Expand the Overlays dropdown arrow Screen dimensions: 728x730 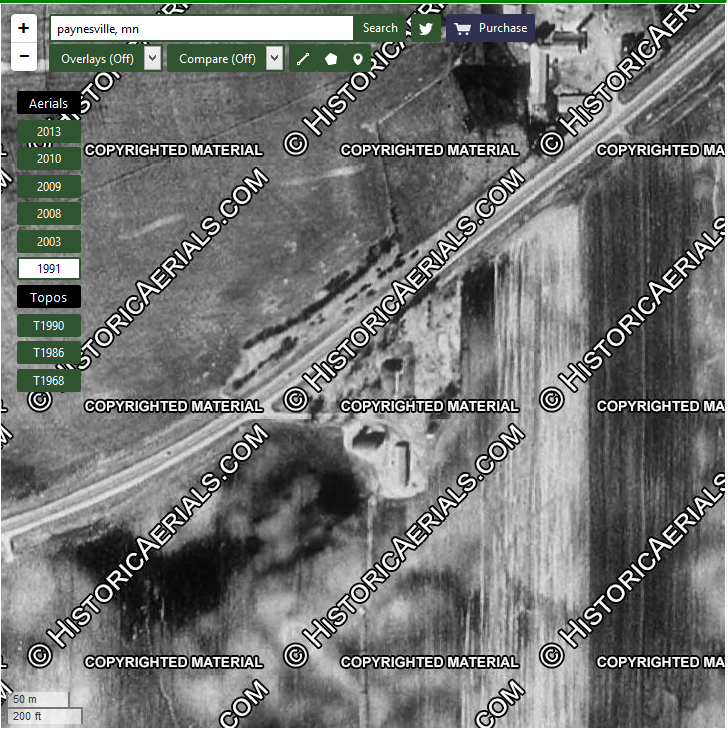pyautogui.click(x=152, y=59)
